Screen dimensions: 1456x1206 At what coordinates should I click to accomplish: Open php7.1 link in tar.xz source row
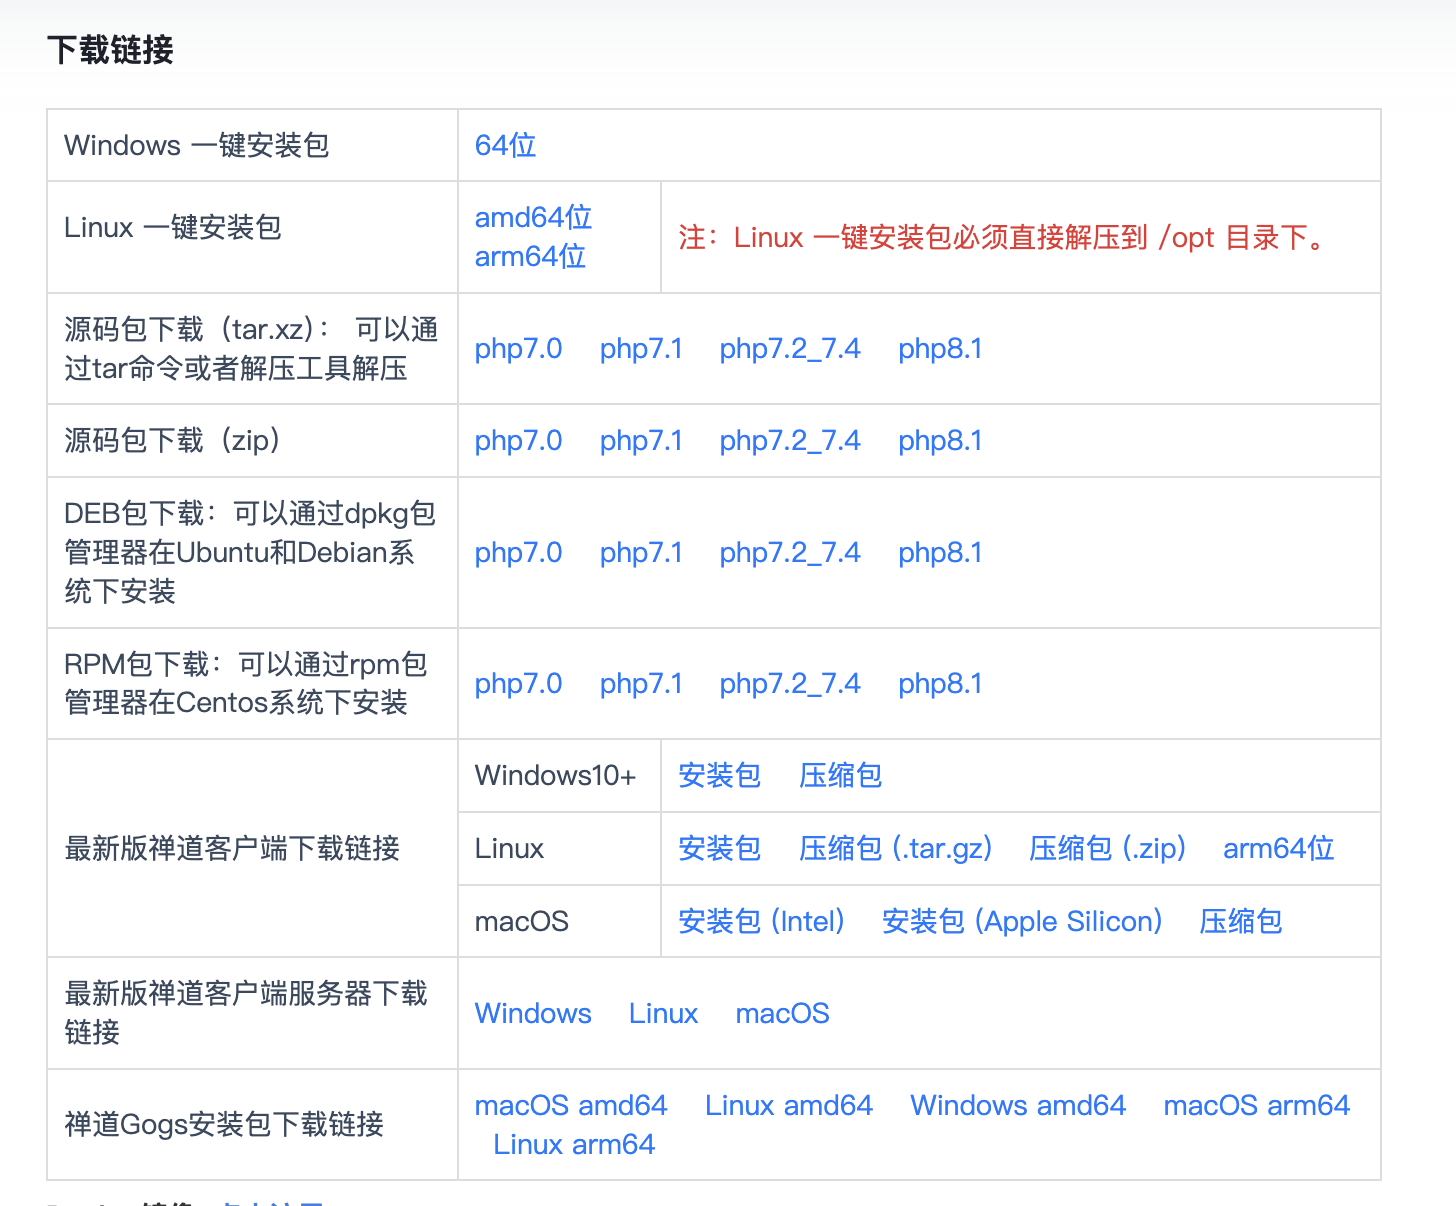[641, 348]
